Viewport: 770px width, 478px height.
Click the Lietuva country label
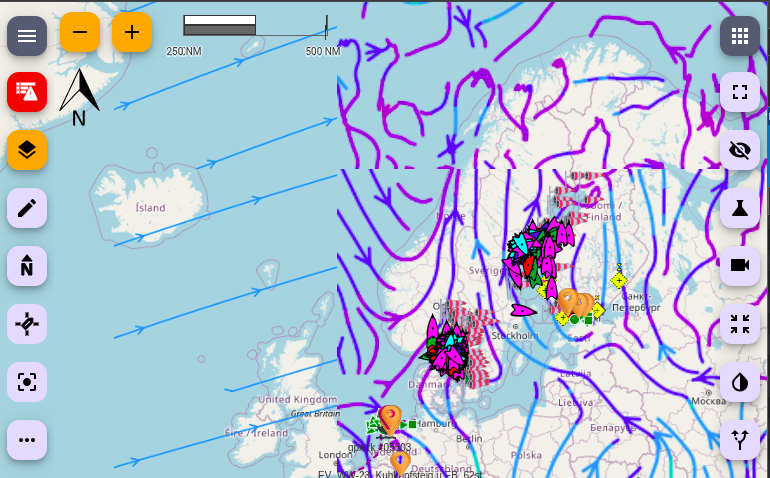pos(576,402)
